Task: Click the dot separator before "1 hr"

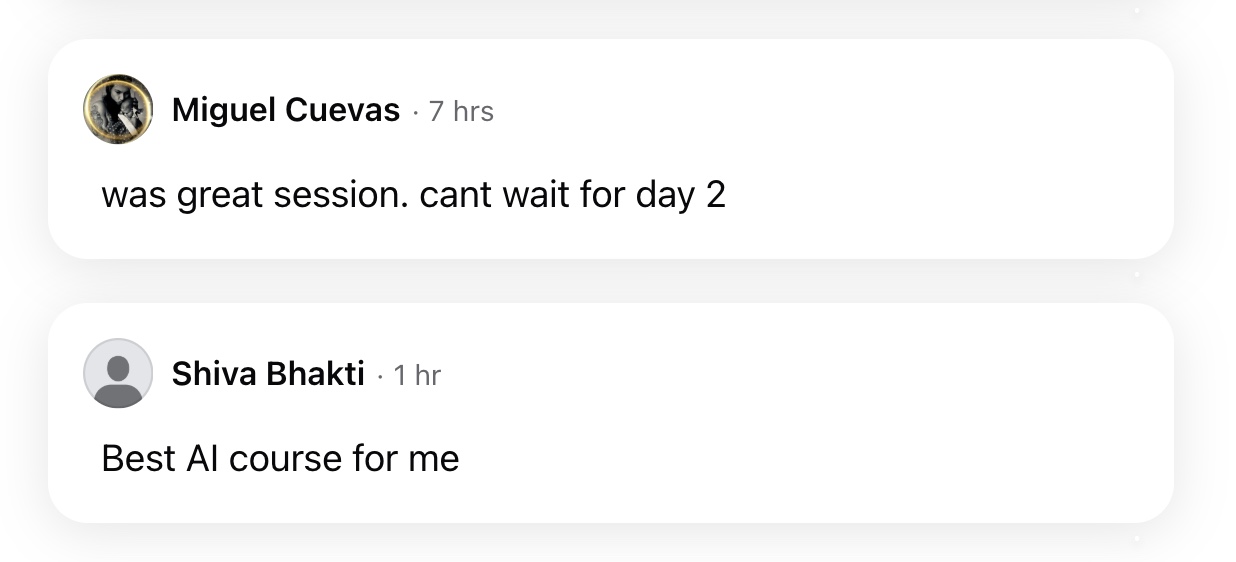Action: click(x=380, y=376)
